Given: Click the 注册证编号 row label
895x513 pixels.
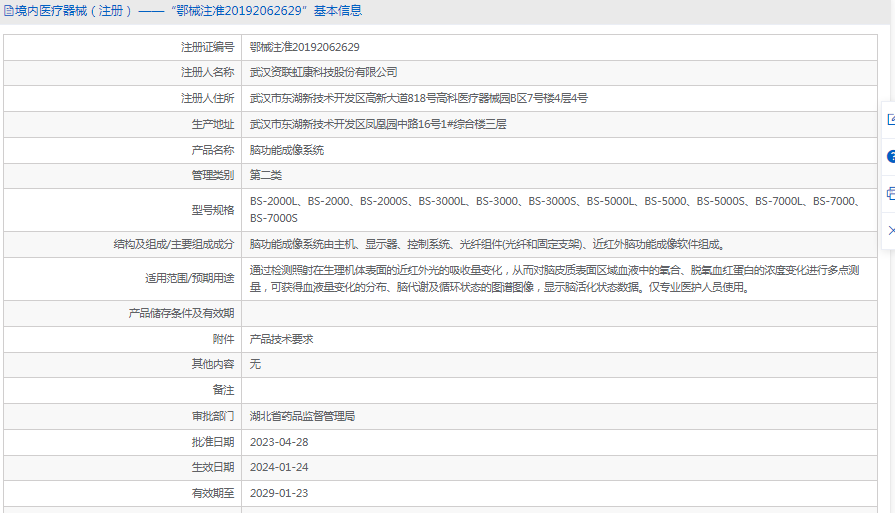Looking at the screenshot, I should (208, 47).
